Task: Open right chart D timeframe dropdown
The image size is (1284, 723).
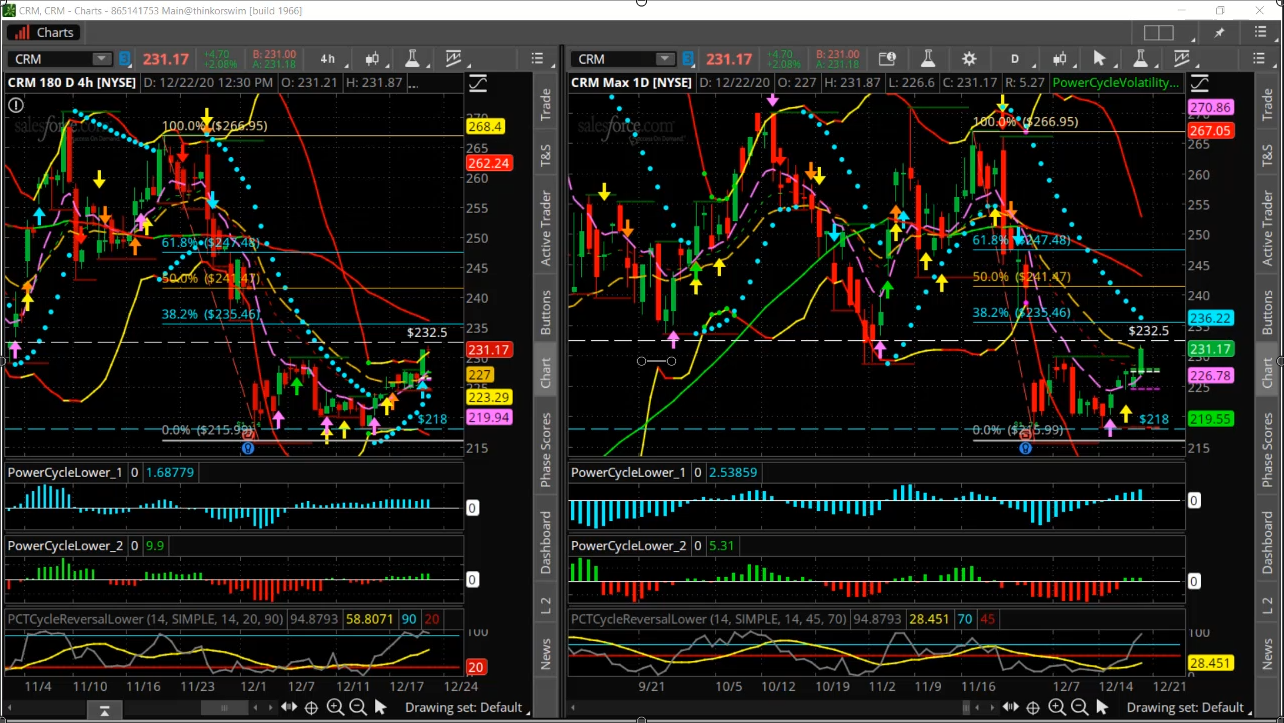Action: pyautogui.click(x=1015, y=59)
